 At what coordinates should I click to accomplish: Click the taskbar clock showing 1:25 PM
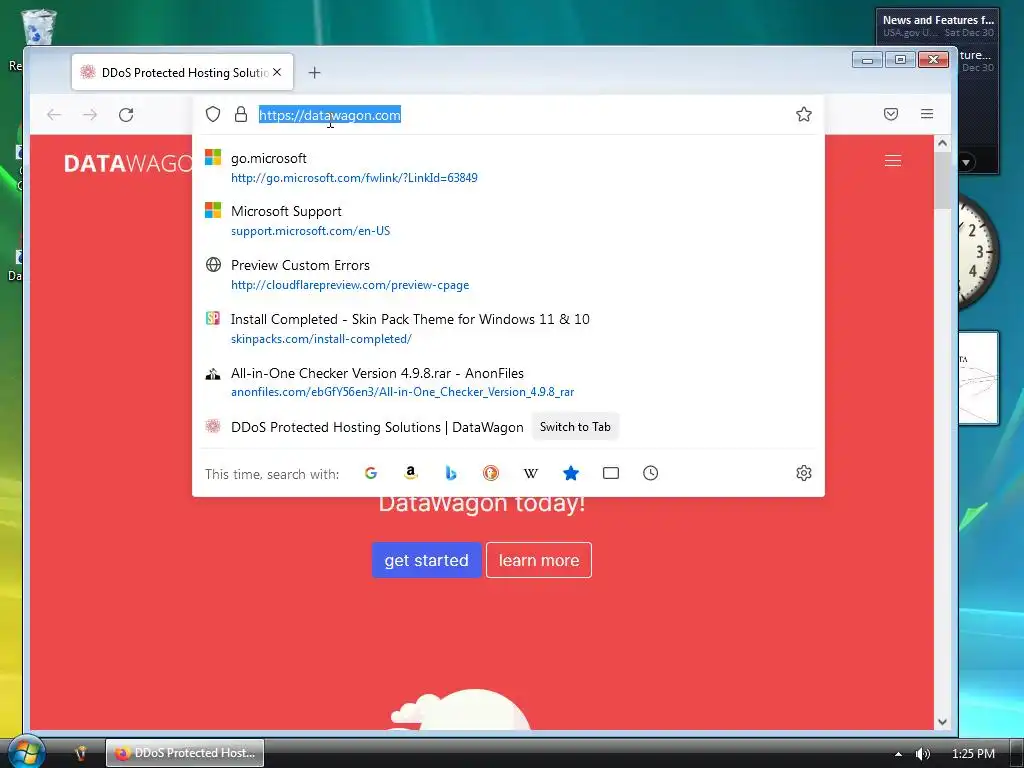point(973,754)
